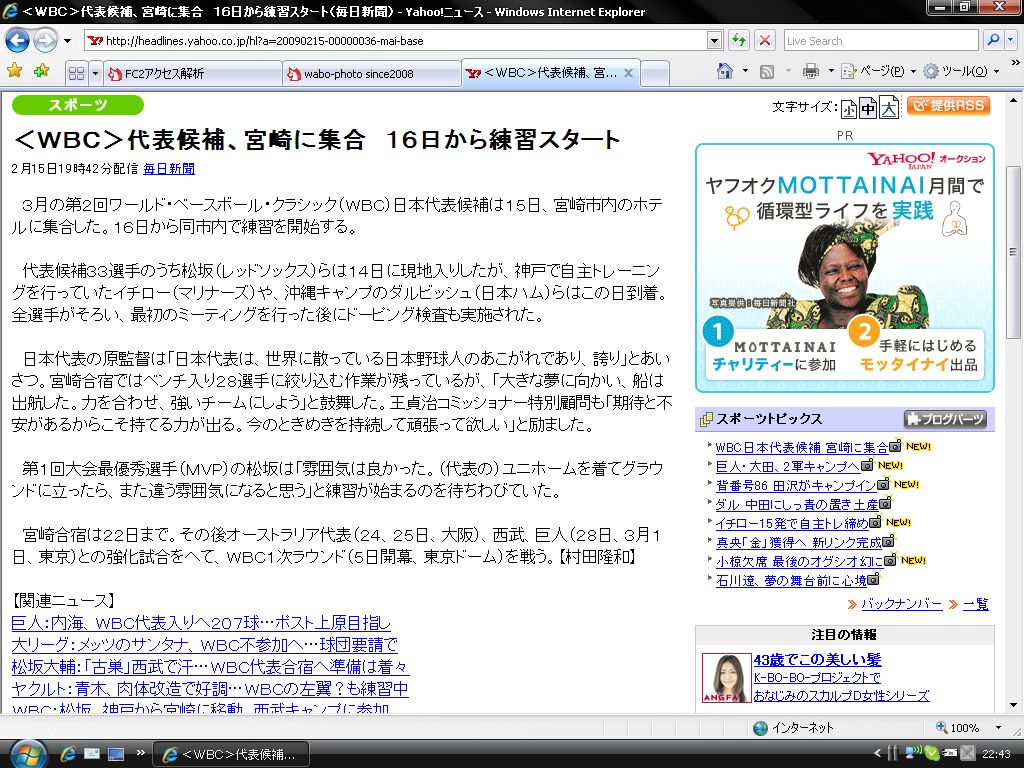Click into the Live Search box
The width and height of the screenshot is (1024, 768).
click(x=880, y=40)
